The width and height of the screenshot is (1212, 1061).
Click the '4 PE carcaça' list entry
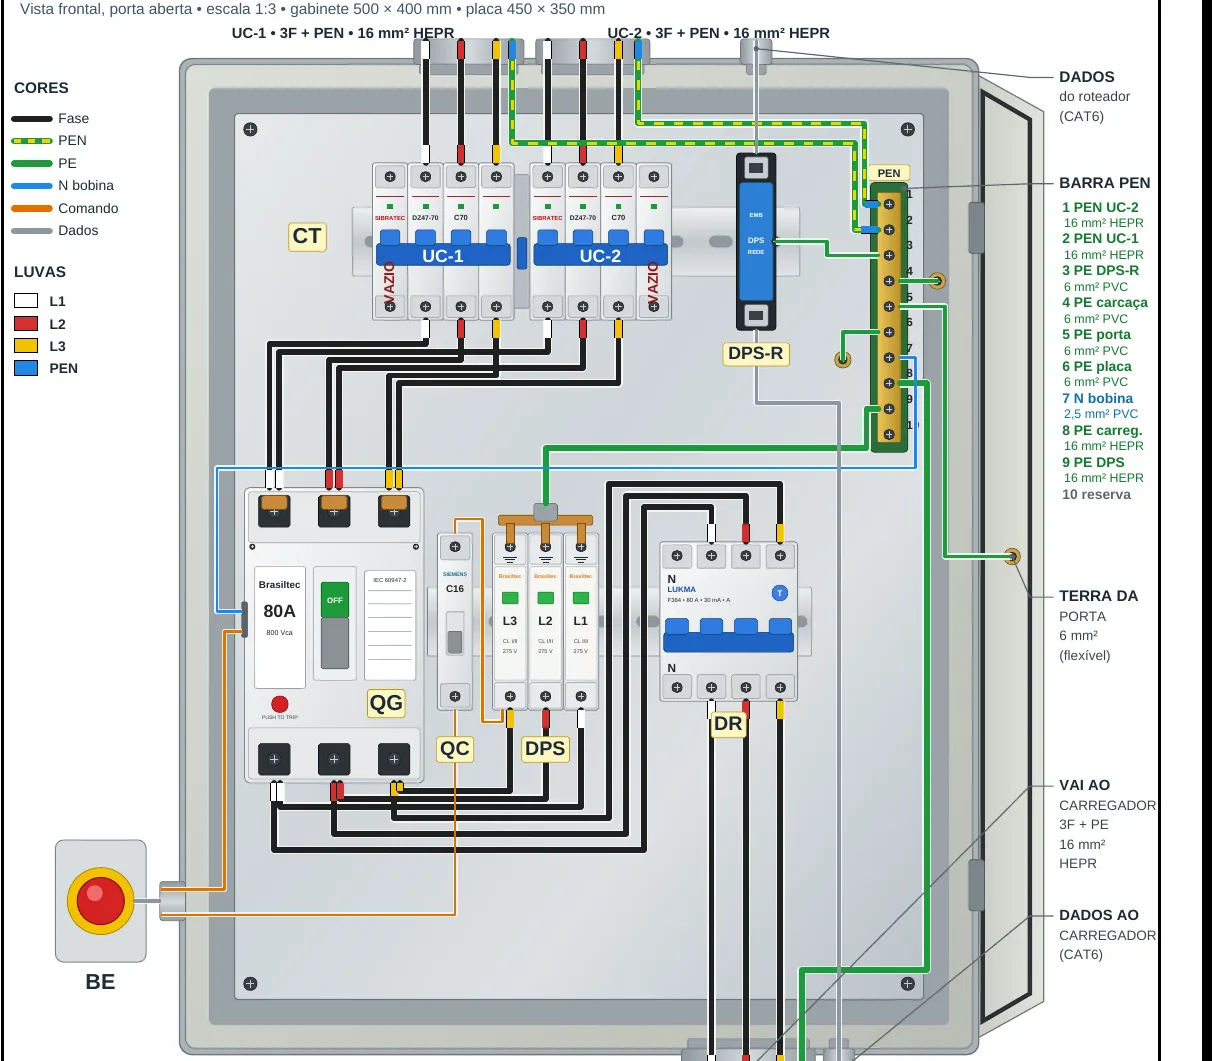point(1105,303)
